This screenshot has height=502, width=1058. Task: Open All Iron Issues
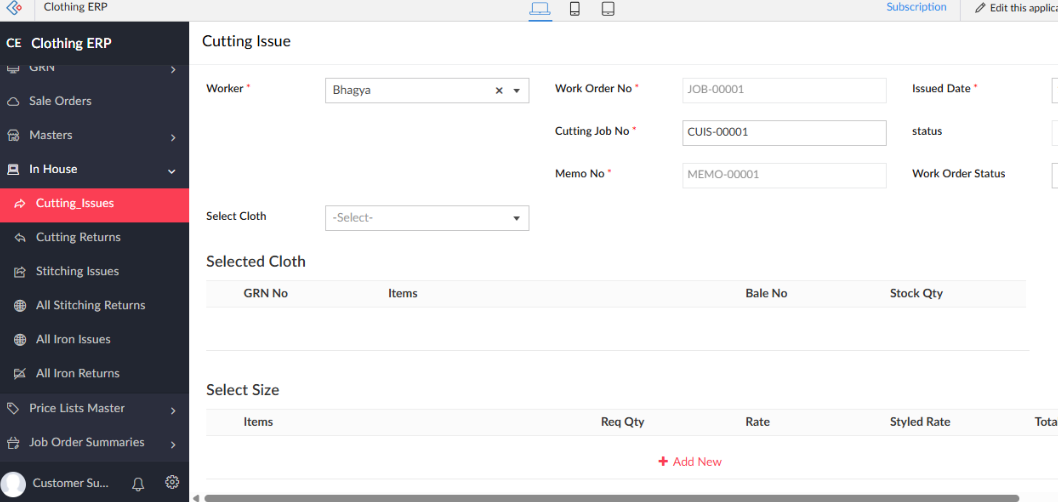(73, 340)
